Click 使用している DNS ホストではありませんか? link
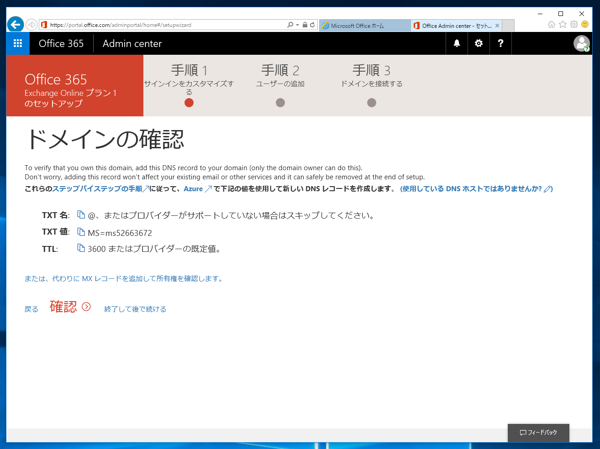 [476, 189]
